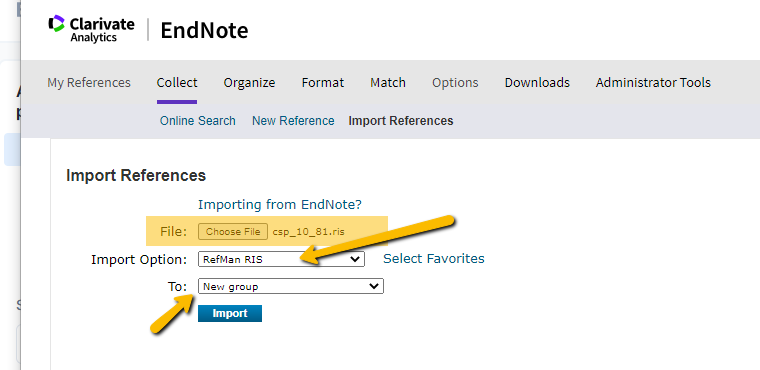760x370 pixels.
Task: Click the Import References heading
Action: coord(136,176)
